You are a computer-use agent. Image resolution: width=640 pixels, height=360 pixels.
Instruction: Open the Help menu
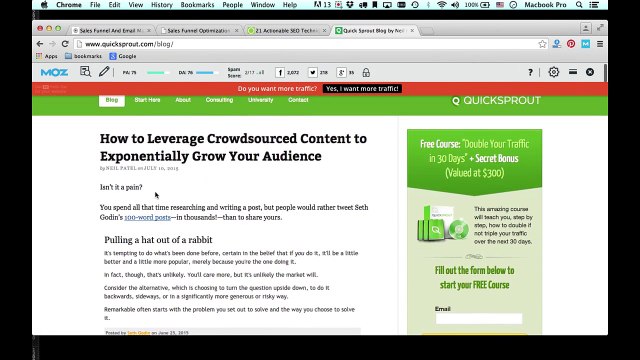[x=290, y=5]
